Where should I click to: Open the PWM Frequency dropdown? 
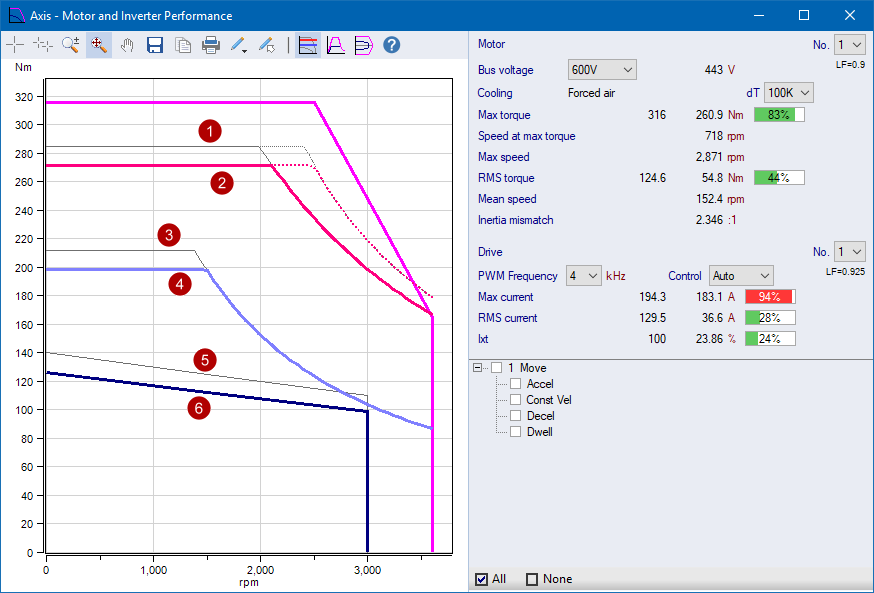point(584,275)
